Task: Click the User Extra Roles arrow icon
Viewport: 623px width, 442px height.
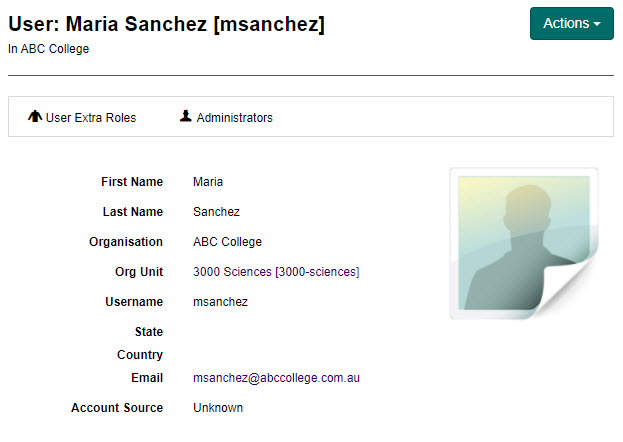Action: coord(35,117)
